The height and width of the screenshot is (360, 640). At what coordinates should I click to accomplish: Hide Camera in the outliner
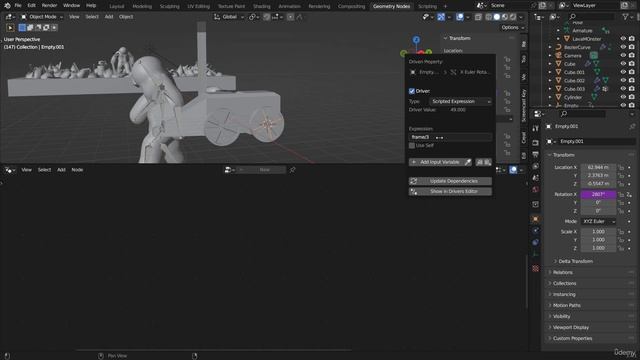[x=623, y=56]
